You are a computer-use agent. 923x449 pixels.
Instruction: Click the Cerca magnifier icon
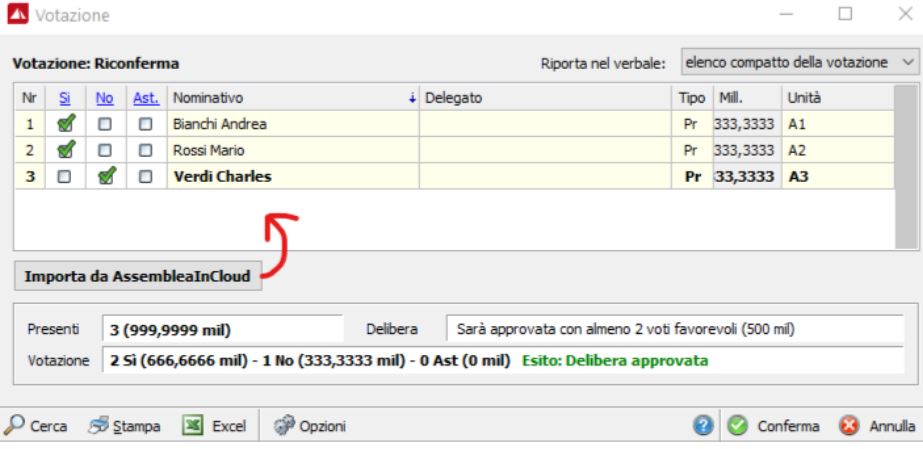(x=14, y=425)
